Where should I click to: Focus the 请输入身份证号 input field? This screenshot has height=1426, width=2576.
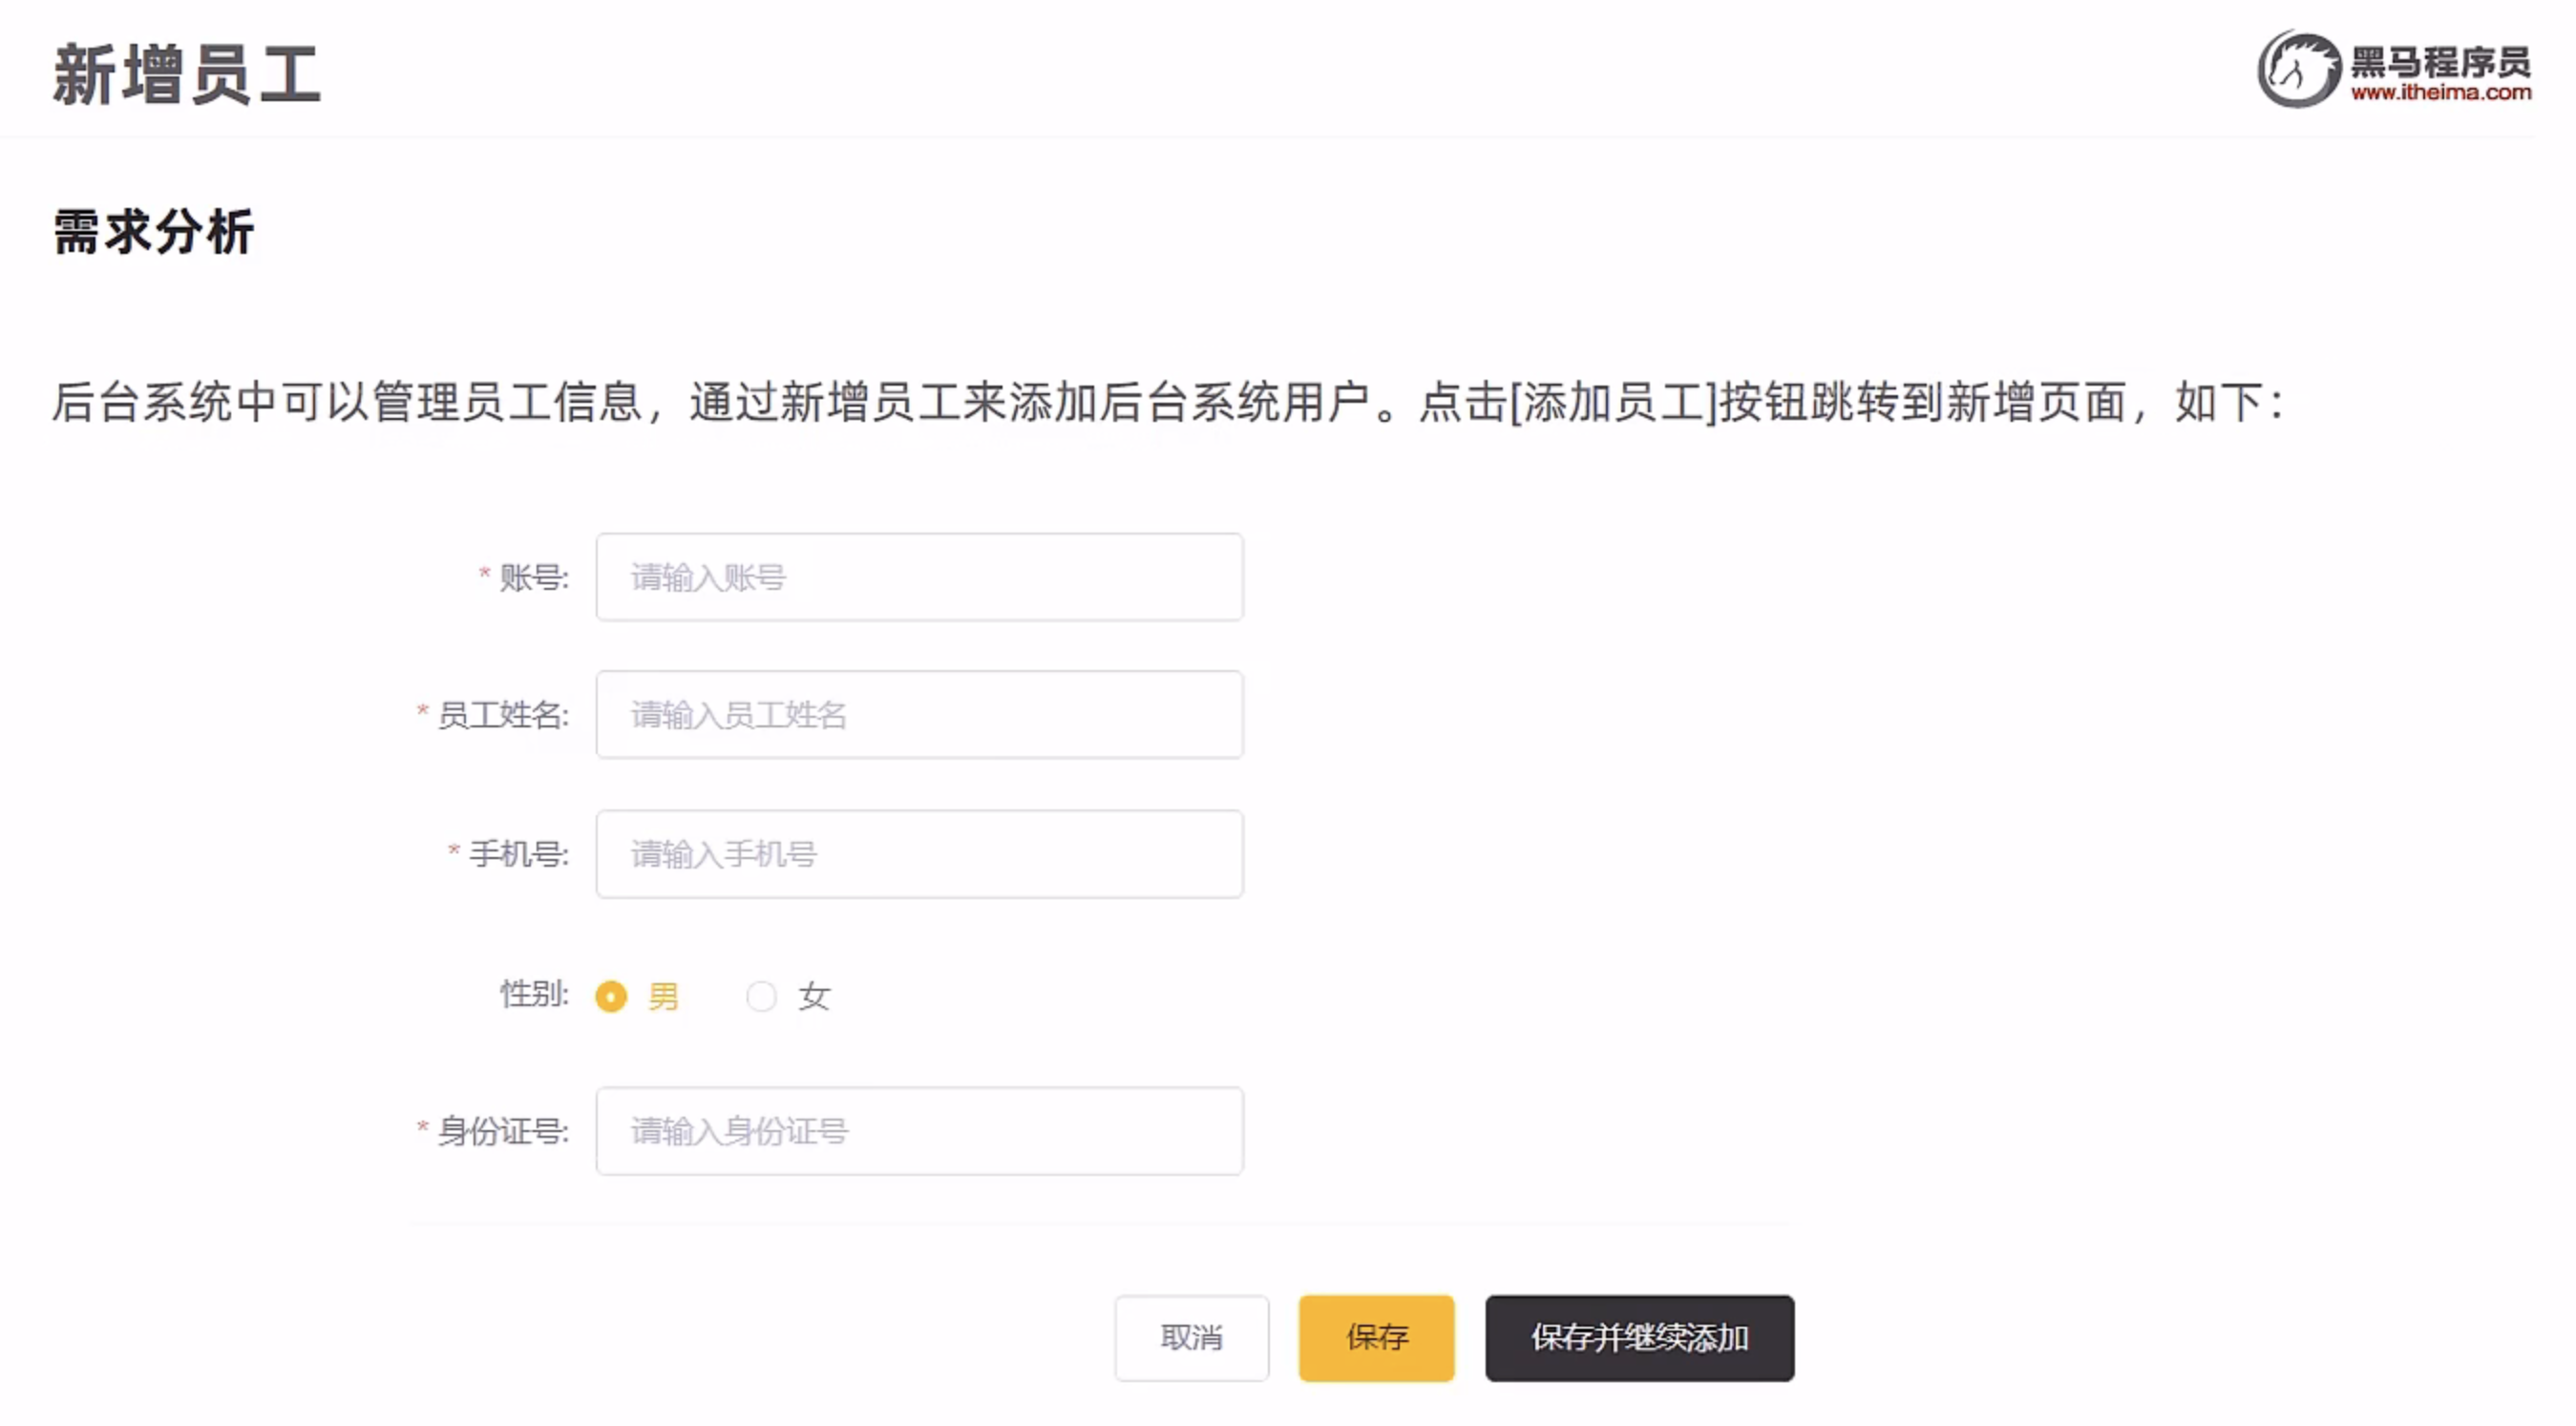(x=919, y=1131)
